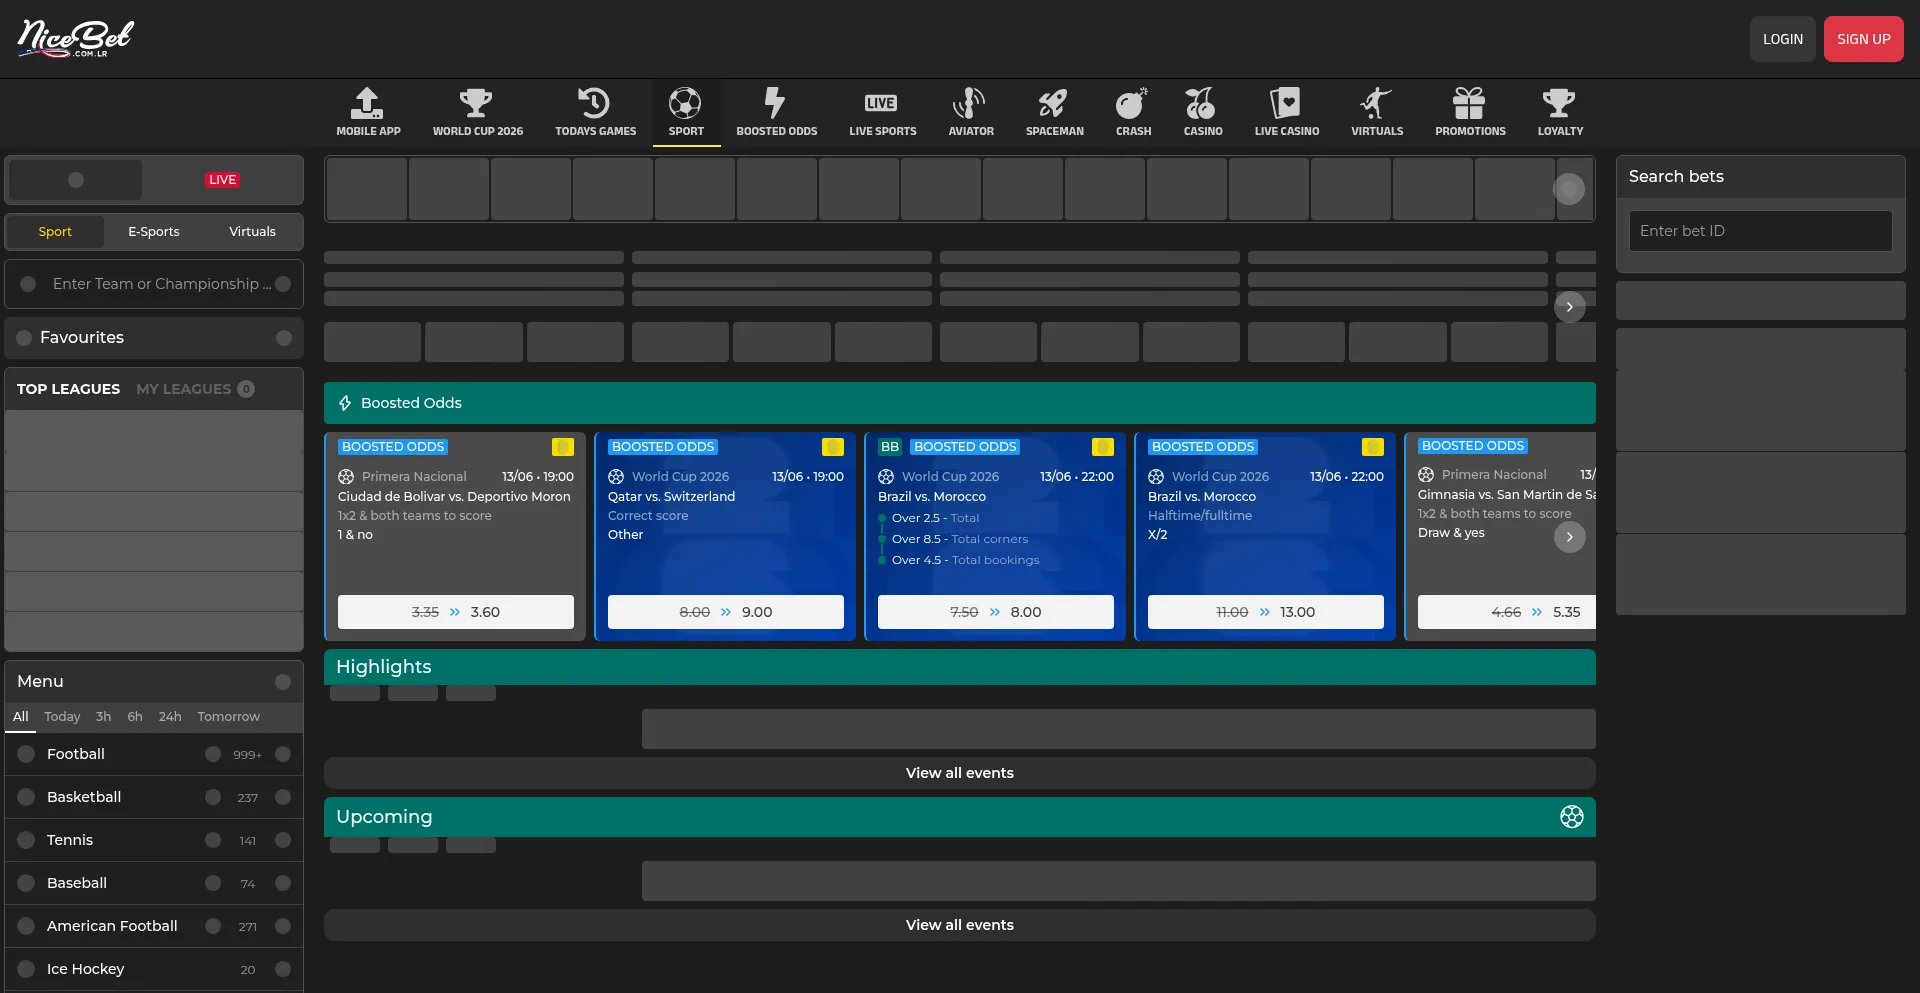Screen dimensions: 1920x993
Task: Filter menu by 24h
Action: pos(170,717)
